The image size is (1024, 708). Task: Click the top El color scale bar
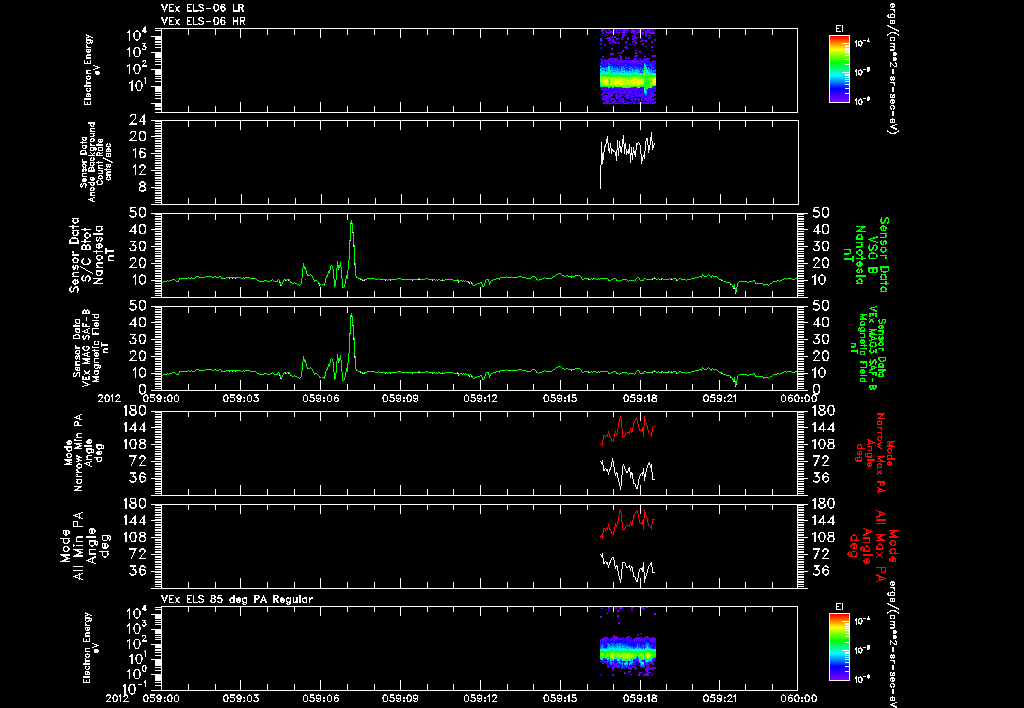(839, 69)
